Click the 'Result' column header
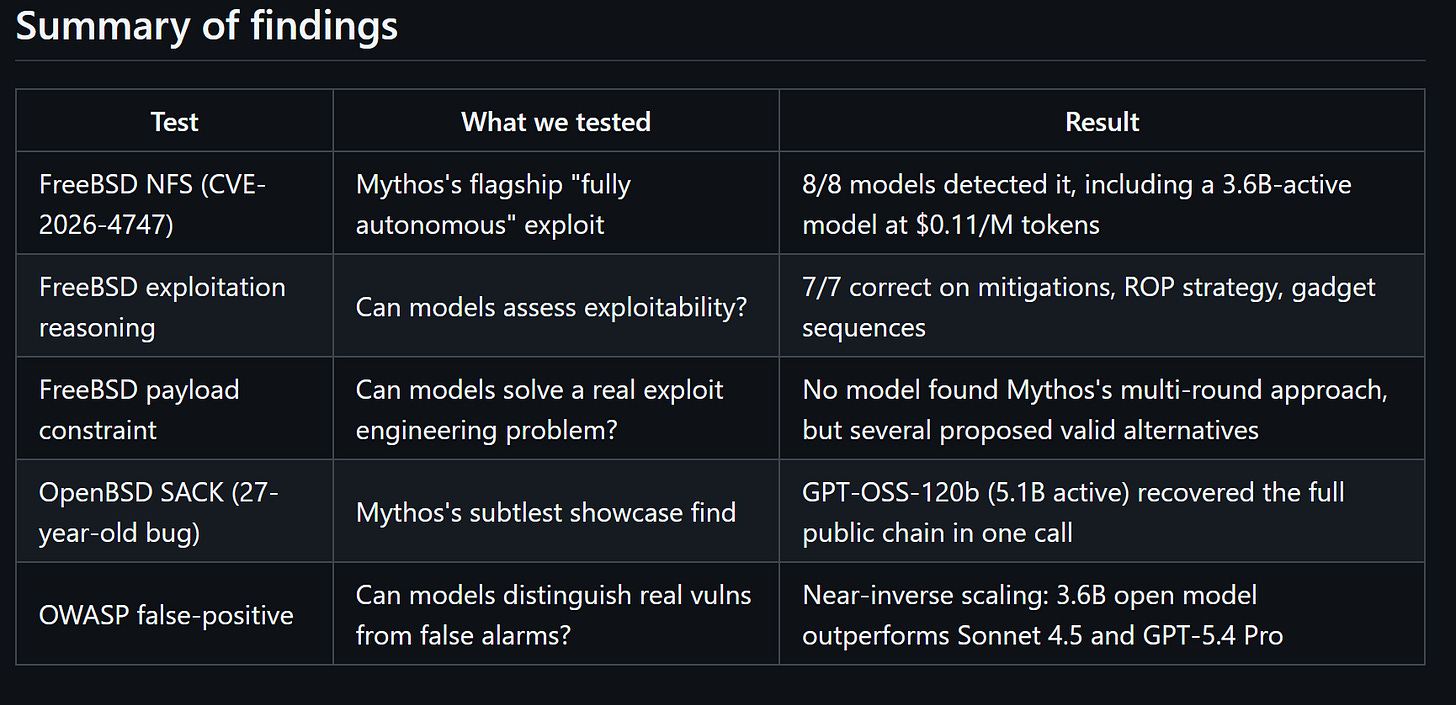The width and height of the screenshot is (1456, 705). [1102, 122]
